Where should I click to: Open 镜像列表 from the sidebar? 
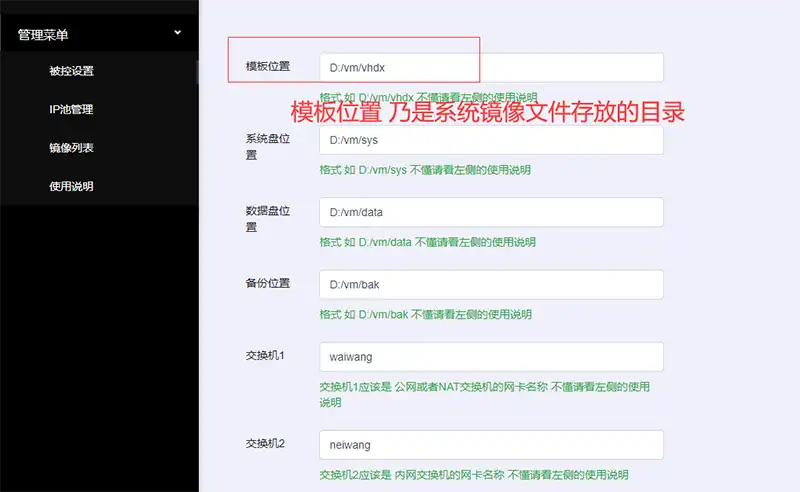coord(71,148)
